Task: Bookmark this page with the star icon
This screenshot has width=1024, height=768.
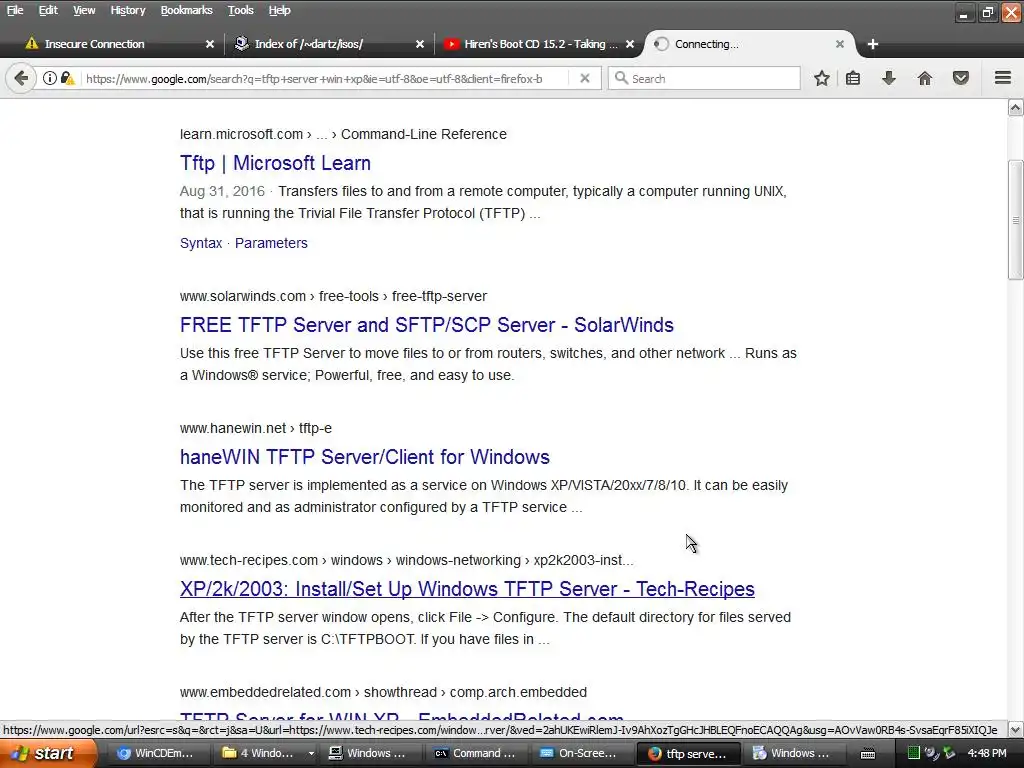Action: (822, 78)
